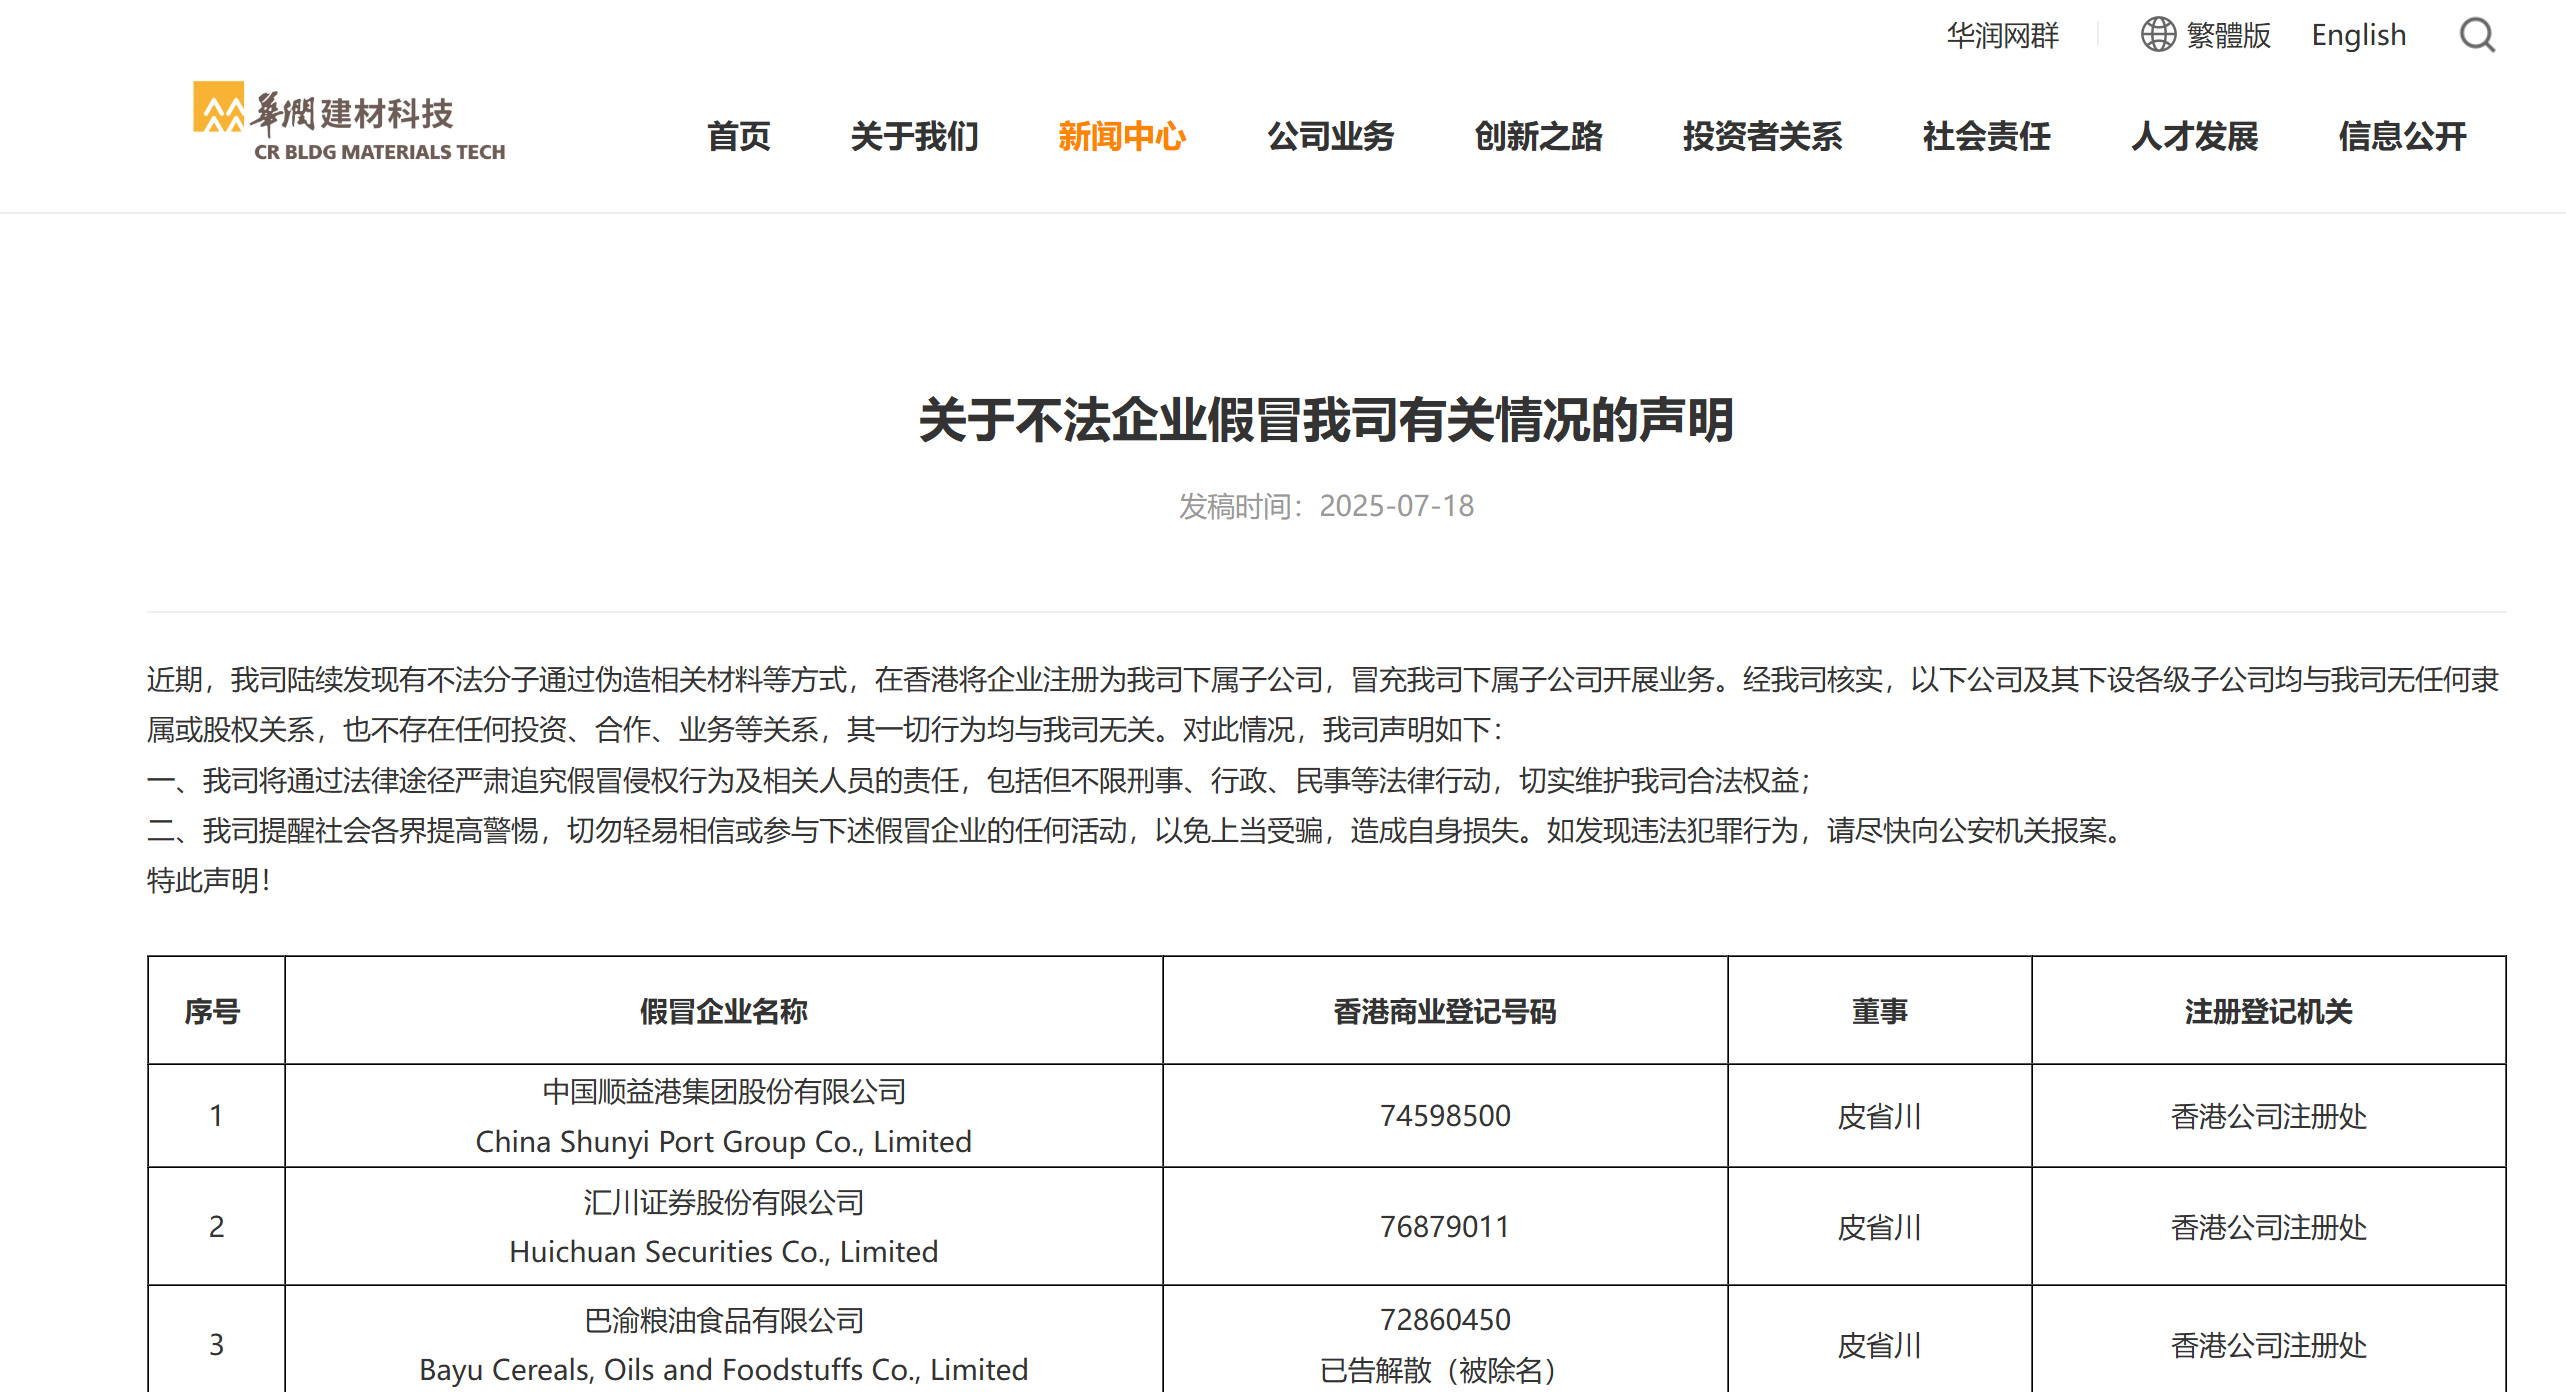Screen dimensions: 2566x1392
Task: Open the 创新之路 menu
Action: click(1538, 136)
